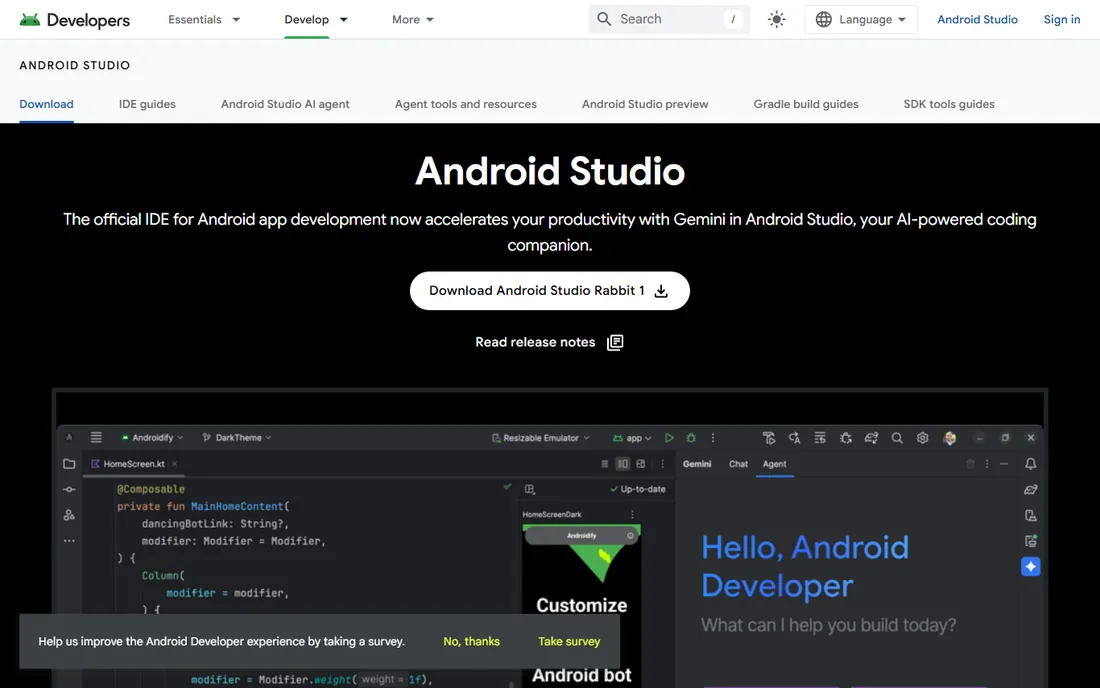Click the editor code-only view icon
Image resolution: width=1100 pixels, height=688 pixels.
click(605, 464)
